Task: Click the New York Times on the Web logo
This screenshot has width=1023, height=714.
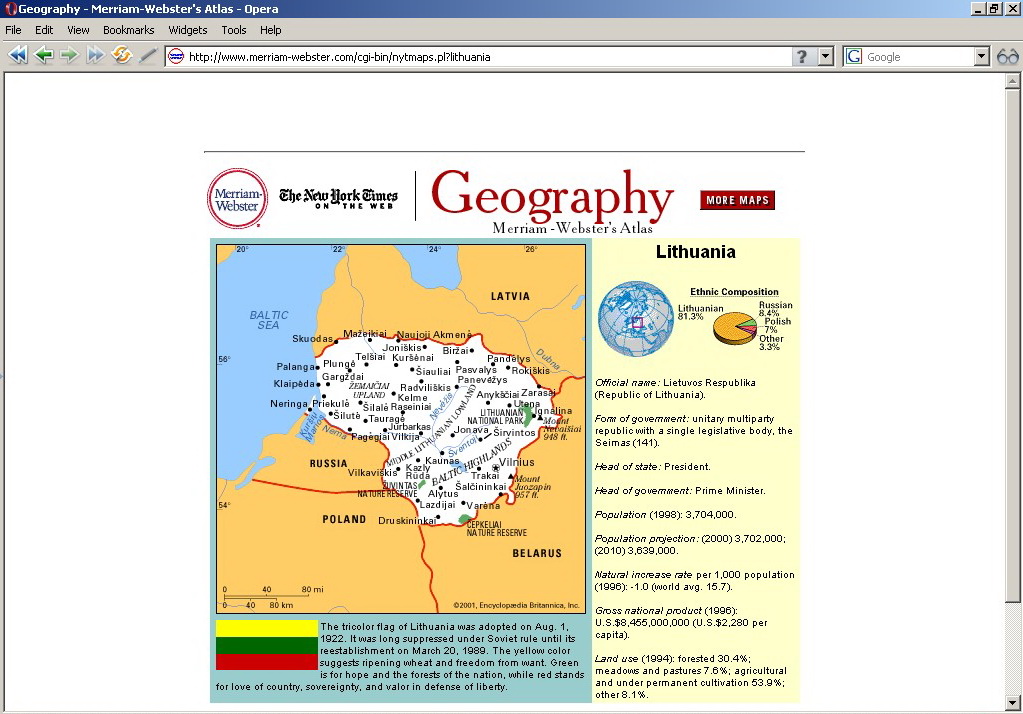Action: 338,197
